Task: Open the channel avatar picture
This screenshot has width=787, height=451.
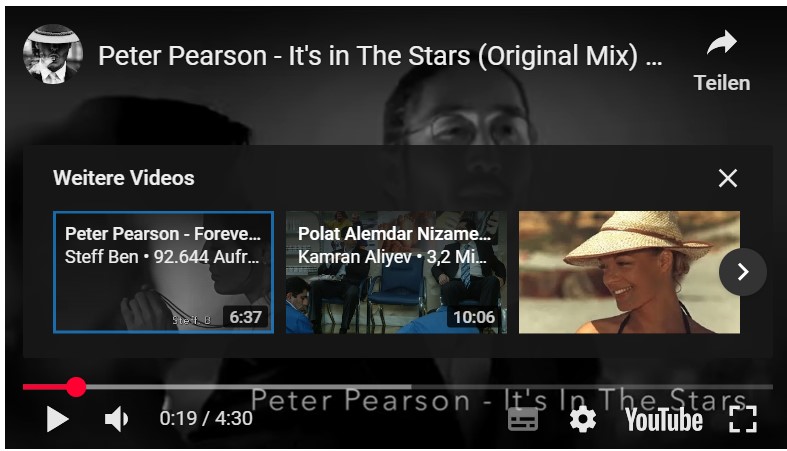Action: tap(53, 54)
